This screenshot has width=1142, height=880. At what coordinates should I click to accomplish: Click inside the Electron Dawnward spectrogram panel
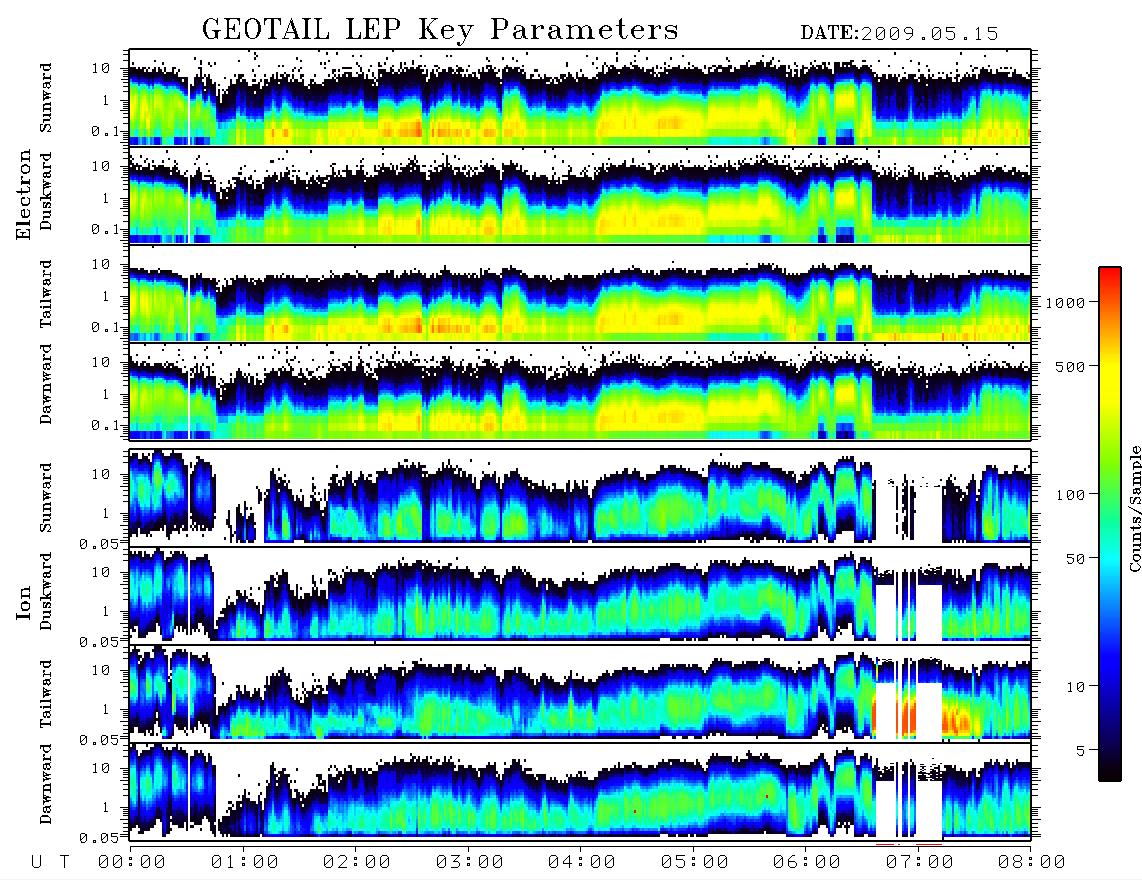click(580, 391)
